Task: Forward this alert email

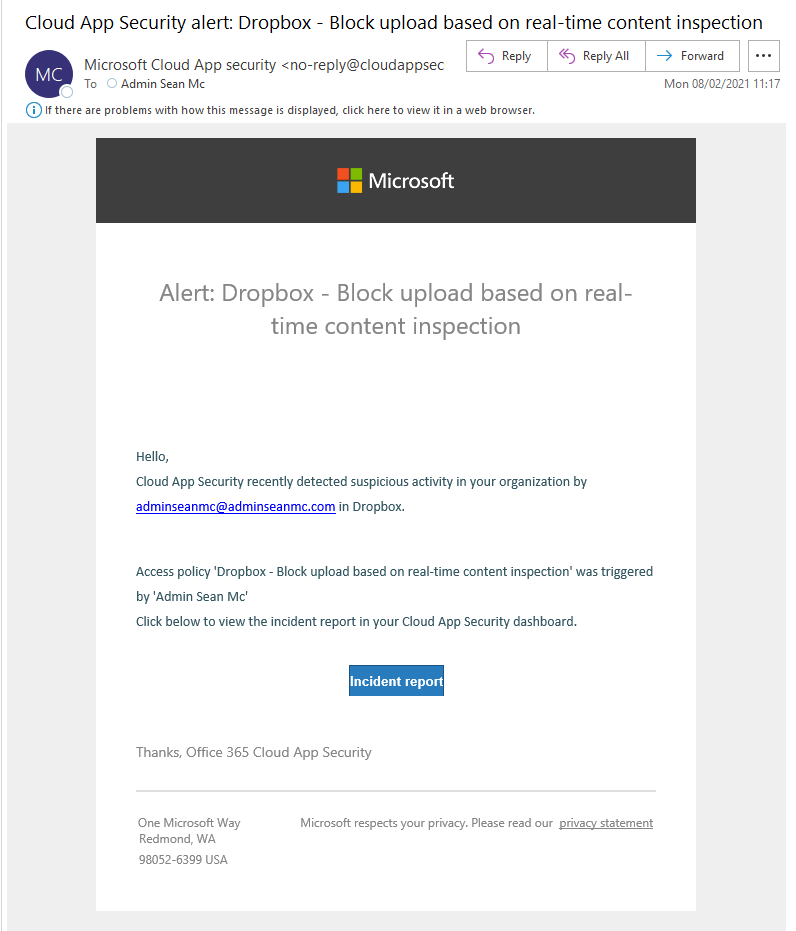Action: tap(692, 56)
